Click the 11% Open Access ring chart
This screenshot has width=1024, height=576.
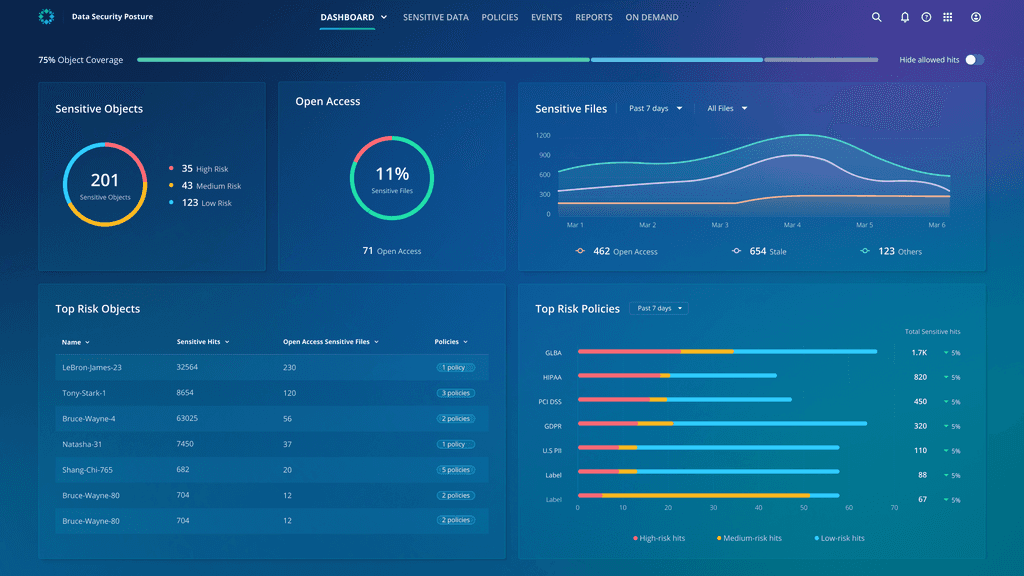[392, 178]
